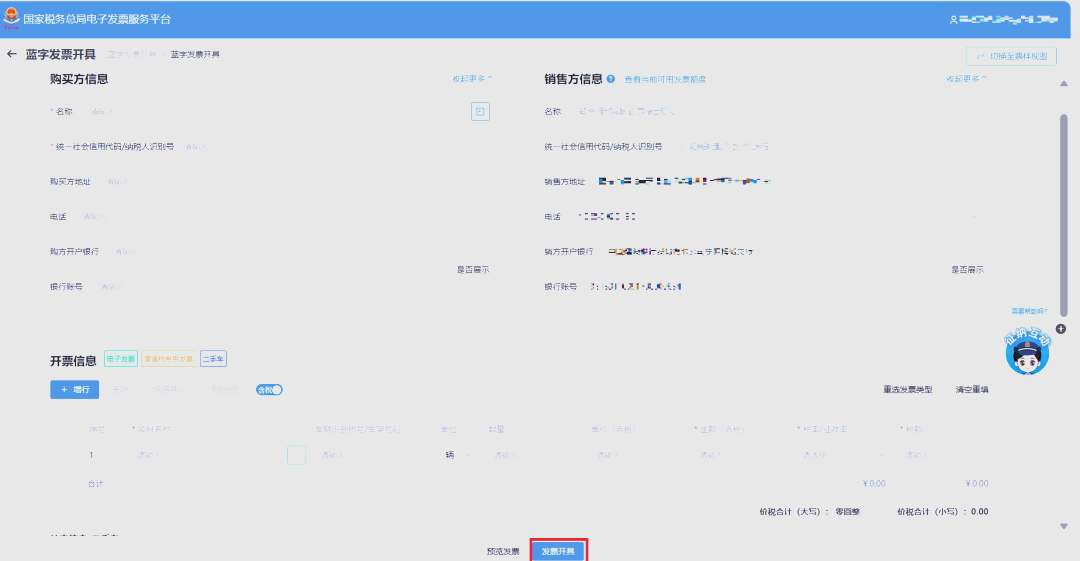Viewport: 1080px width, 561px height.
Task: Open 查看当前可用发票额度 link
Action: [665, 79]
